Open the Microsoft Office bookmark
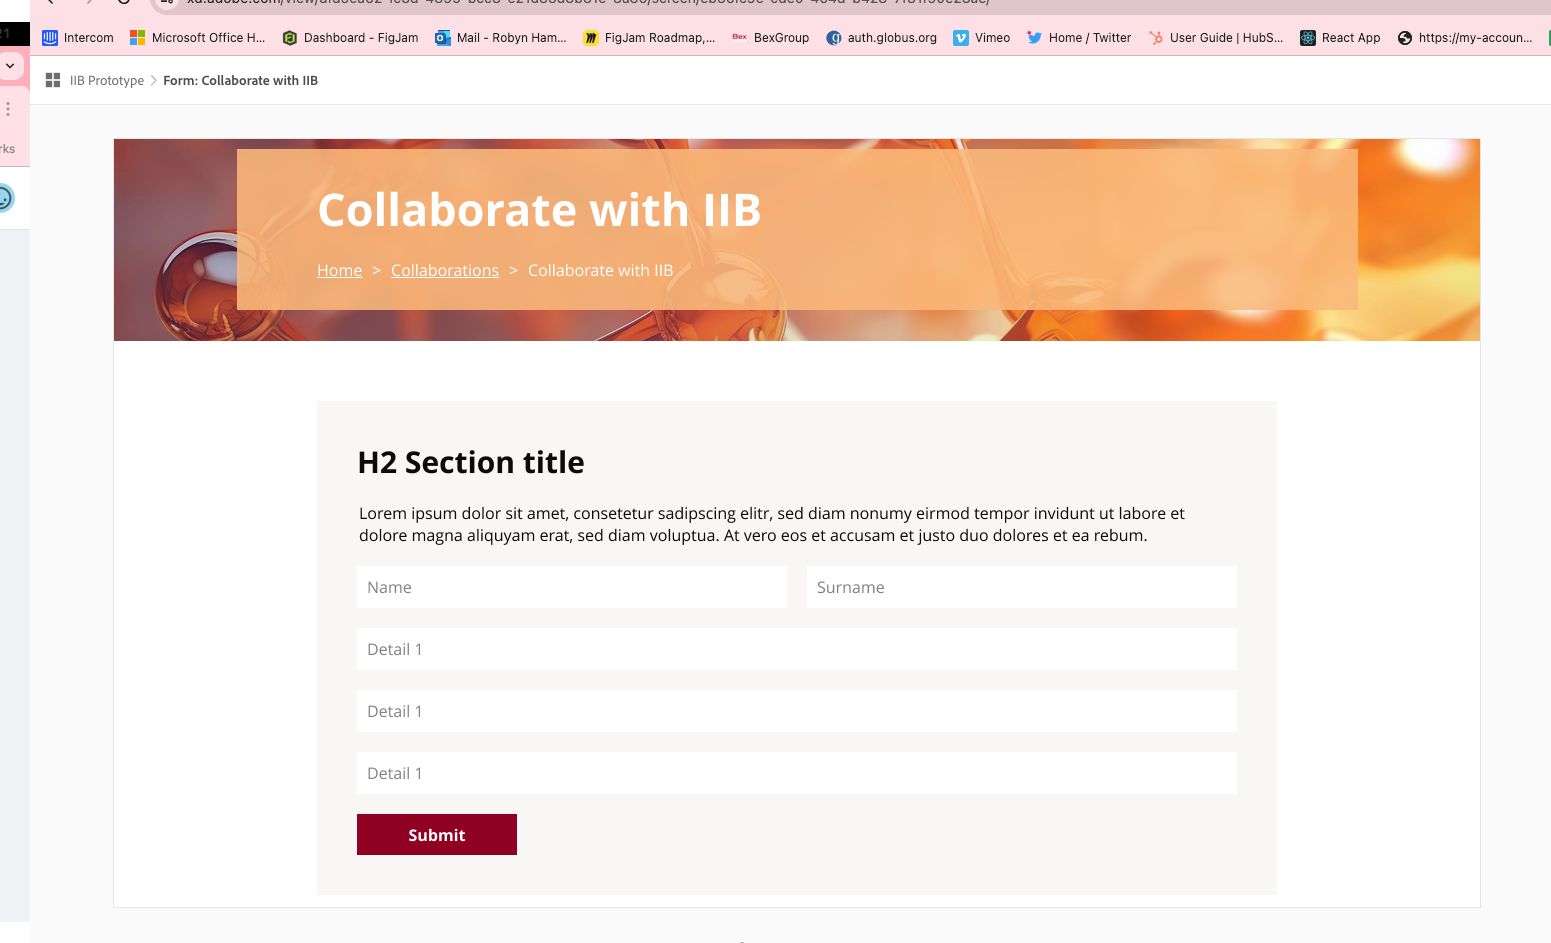The width and height of the screenshot is (1551, 943). (x=198, y=38)
